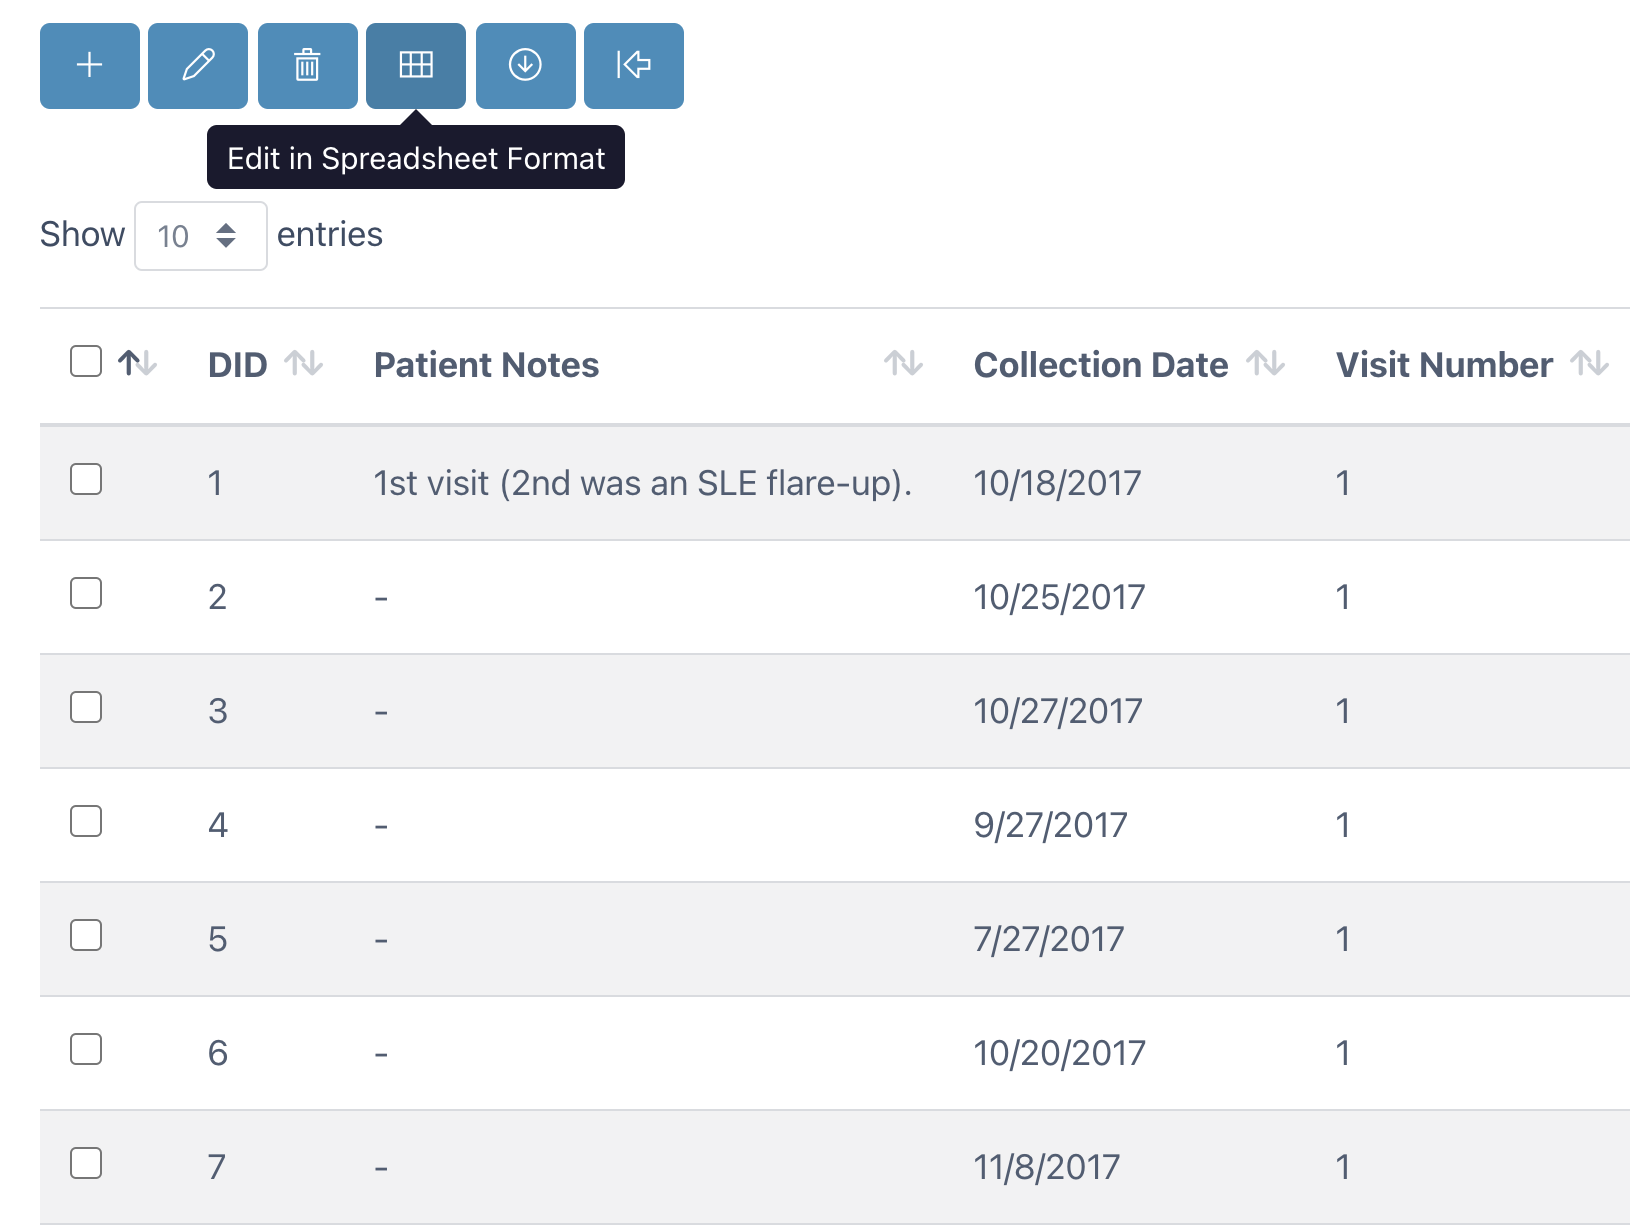This screenshot has height=1232, width=1630.
Task: Tick the checkbox for DID 7 row
Action: pyautogui.click(x=86, y=1163)
